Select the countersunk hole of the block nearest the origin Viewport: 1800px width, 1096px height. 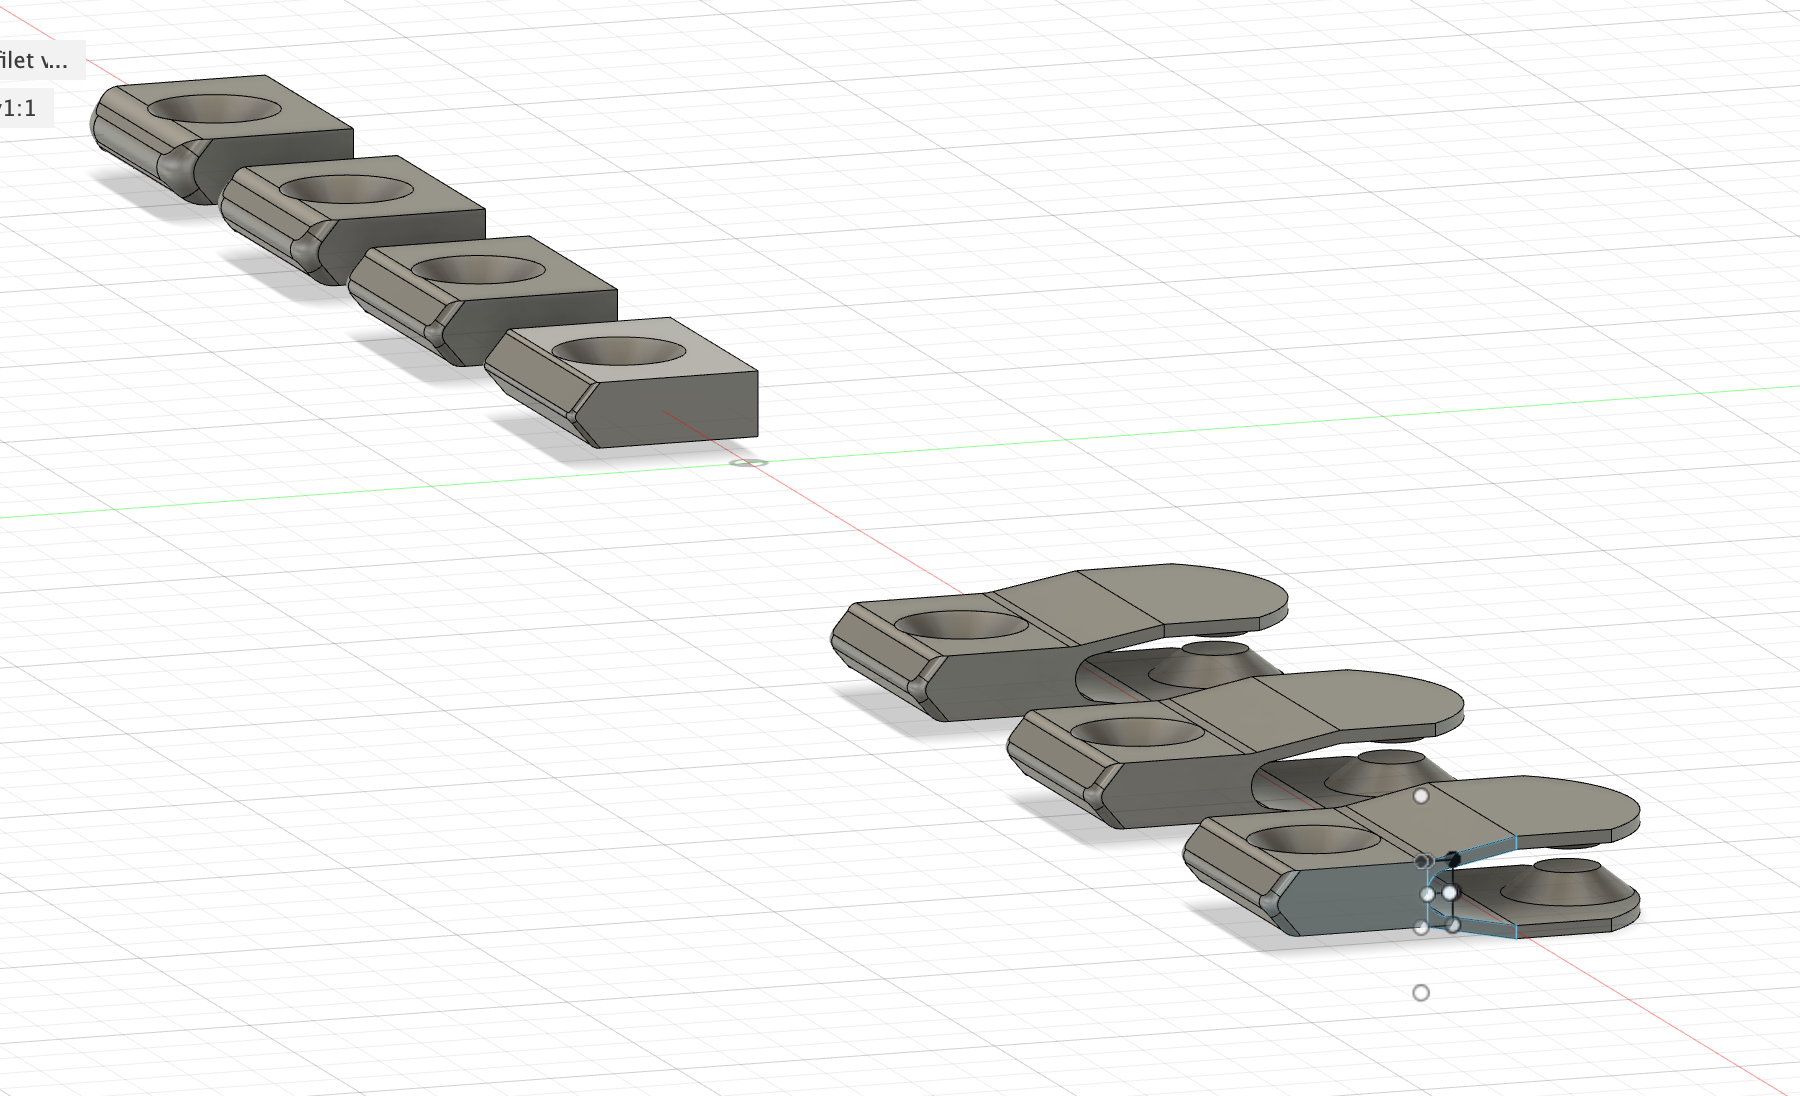click(620, 350)
